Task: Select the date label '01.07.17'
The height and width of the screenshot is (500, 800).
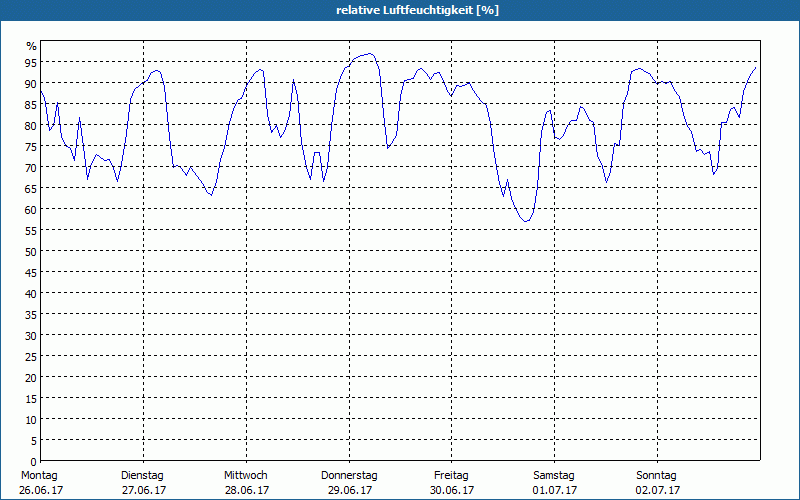Action: (x=555, y=490)
